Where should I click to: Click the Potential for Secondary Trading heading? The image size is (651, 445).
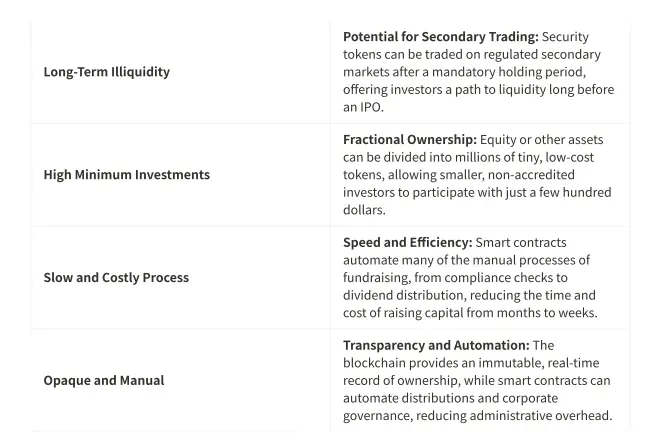[x=440, y=37]
